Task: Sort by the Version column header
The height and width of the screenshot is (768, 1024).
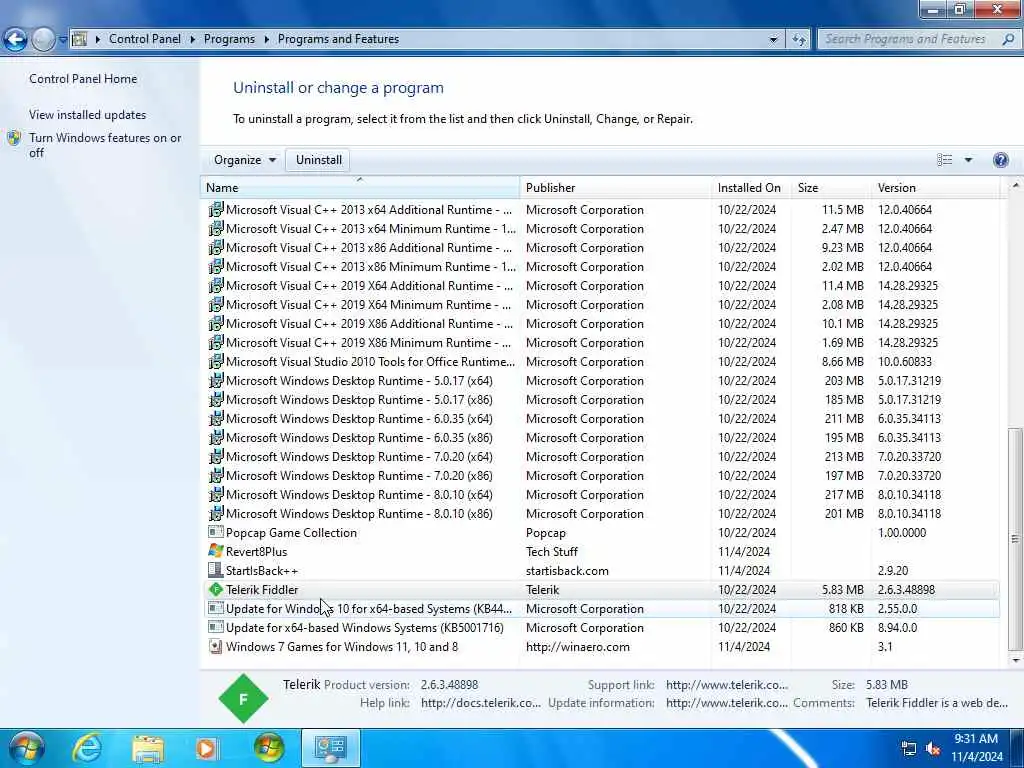Action: [x=935, y=187]
